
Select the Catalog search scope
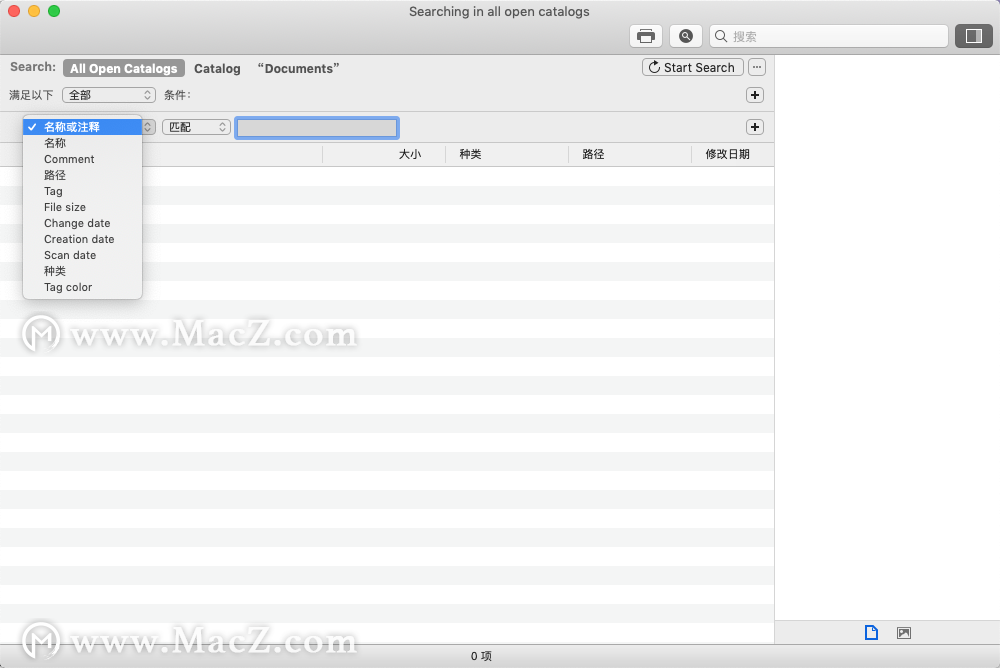click(x=217, y=68)
